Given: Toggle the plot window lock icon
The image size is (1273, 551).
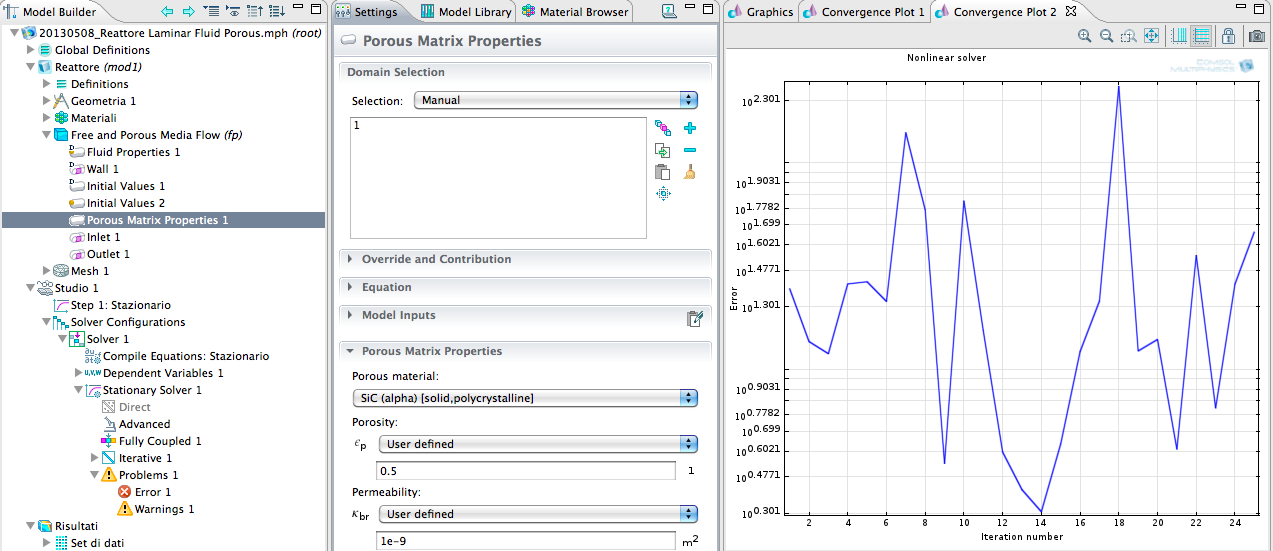Looking at the screenshot, I should [1229, 36].
